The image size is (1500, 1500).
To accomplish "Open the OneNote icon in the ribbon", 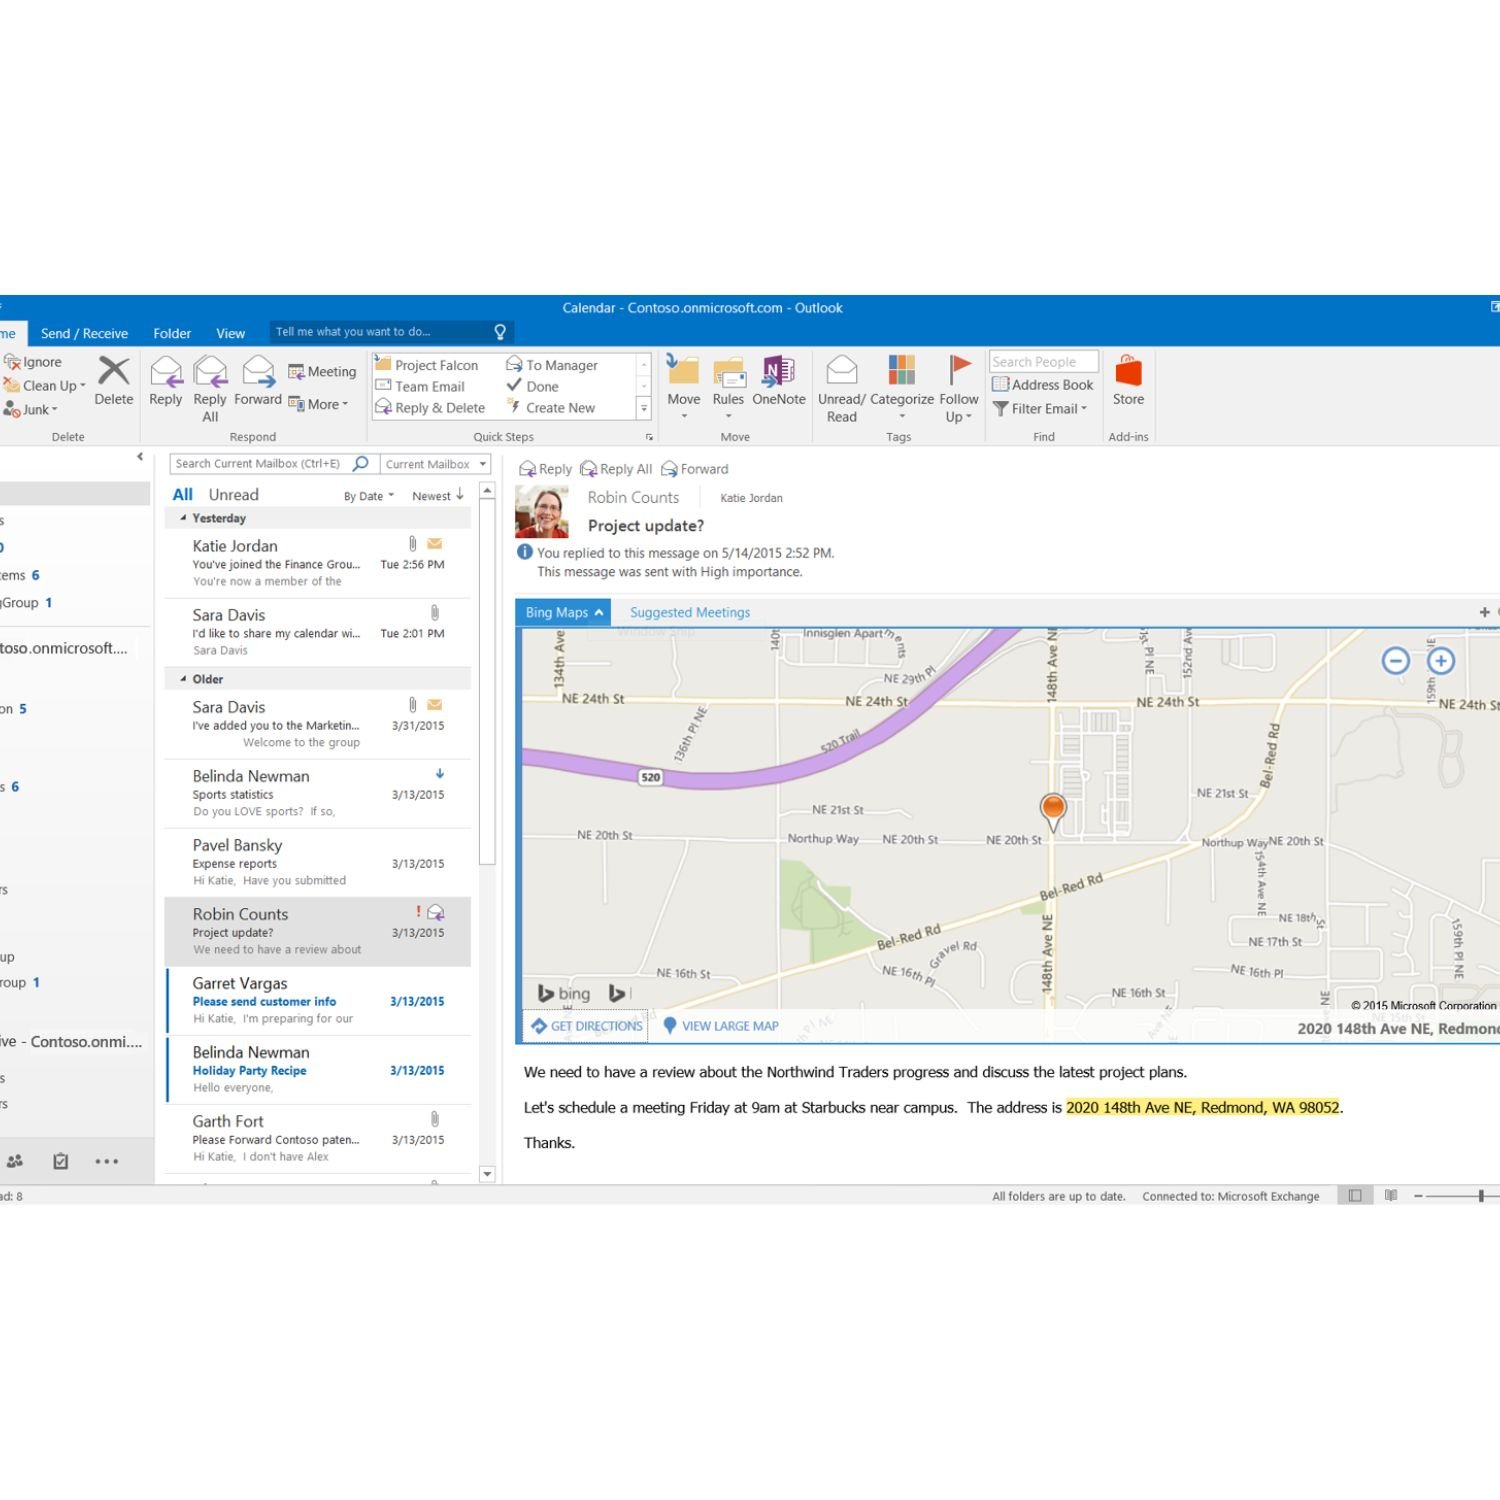I will [778, 372].
